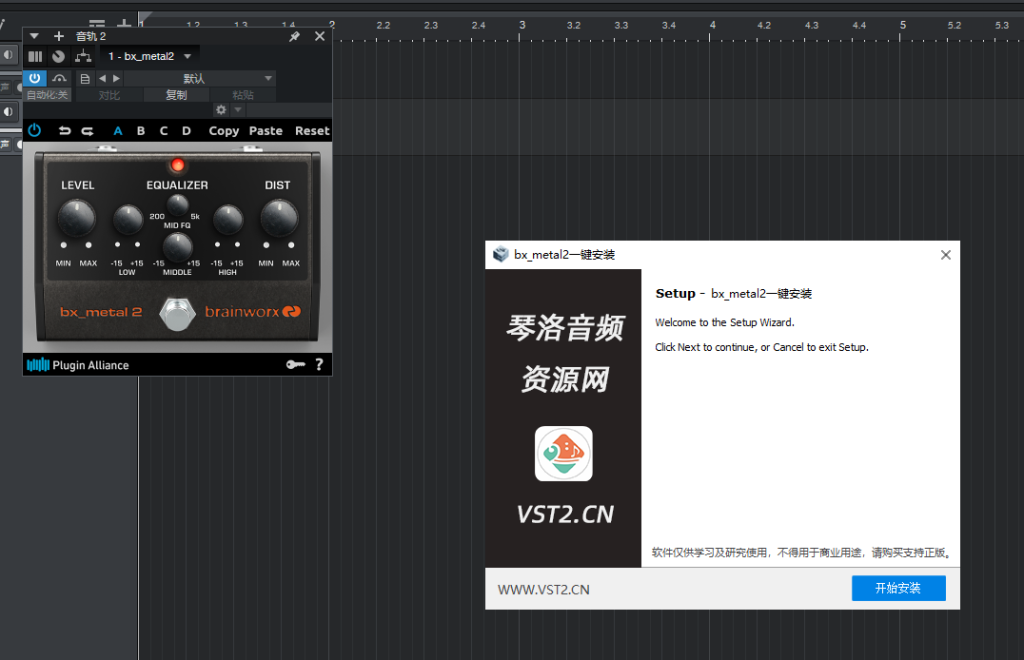Click the gear settings icon above the plugin
The width and height of the screenshot is (1024, 660).
coord(222,109)
